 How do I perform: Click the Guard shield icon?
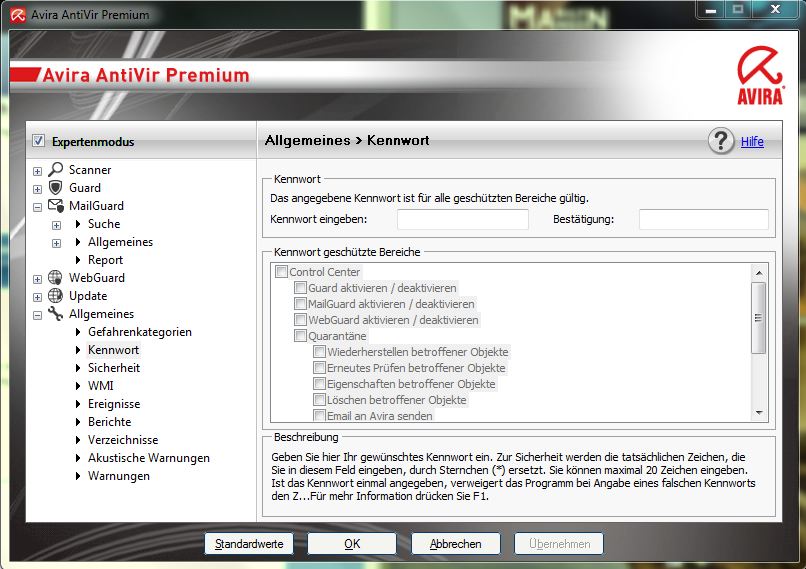click(56, 187)
